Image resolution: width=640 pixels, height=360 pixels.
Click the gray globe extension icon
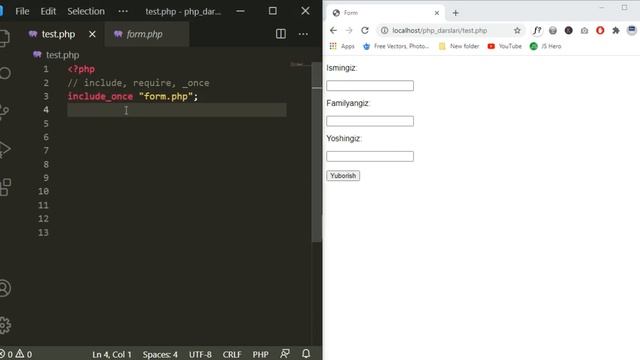click(x=553, y=31)
